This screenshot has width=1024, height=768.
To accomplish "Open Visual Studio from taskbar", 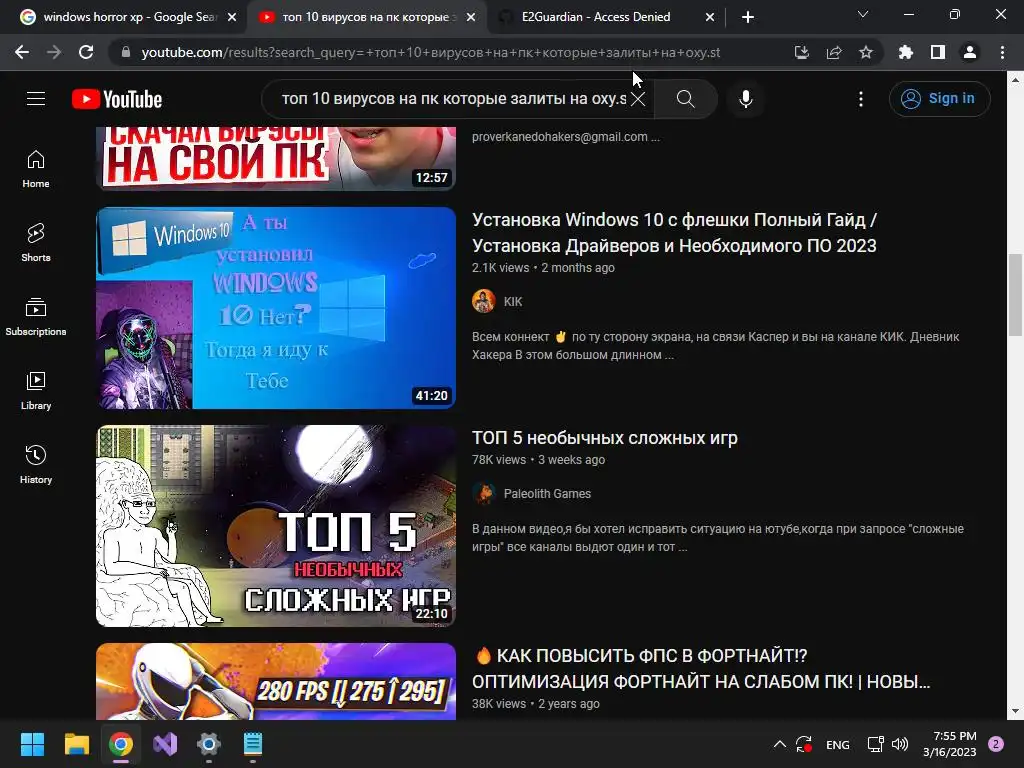I will tap(165, 744).
